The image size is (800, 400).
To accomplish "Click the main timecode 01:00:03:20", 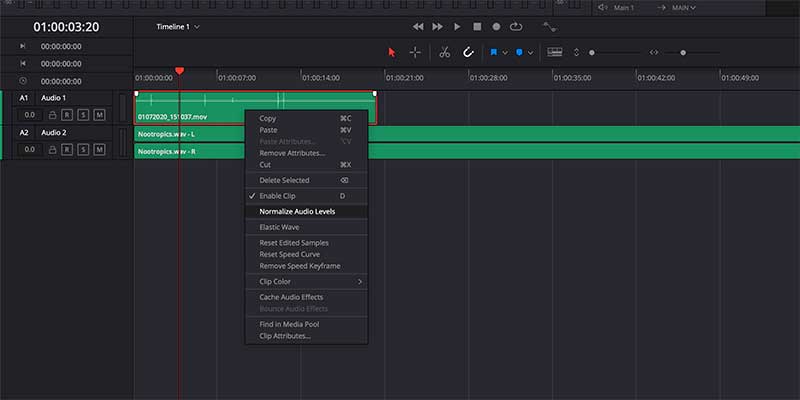I will 66,27.
